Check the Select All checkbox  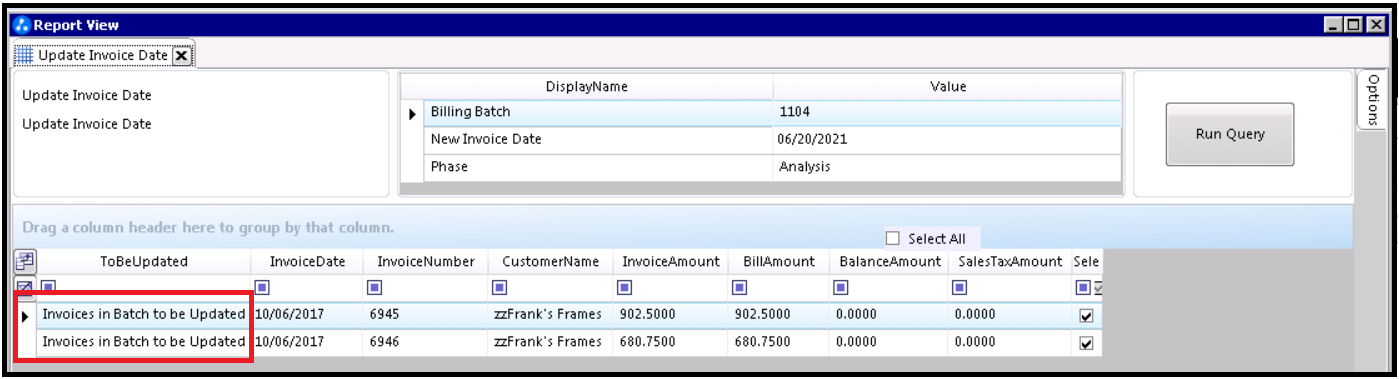(893, 239)
